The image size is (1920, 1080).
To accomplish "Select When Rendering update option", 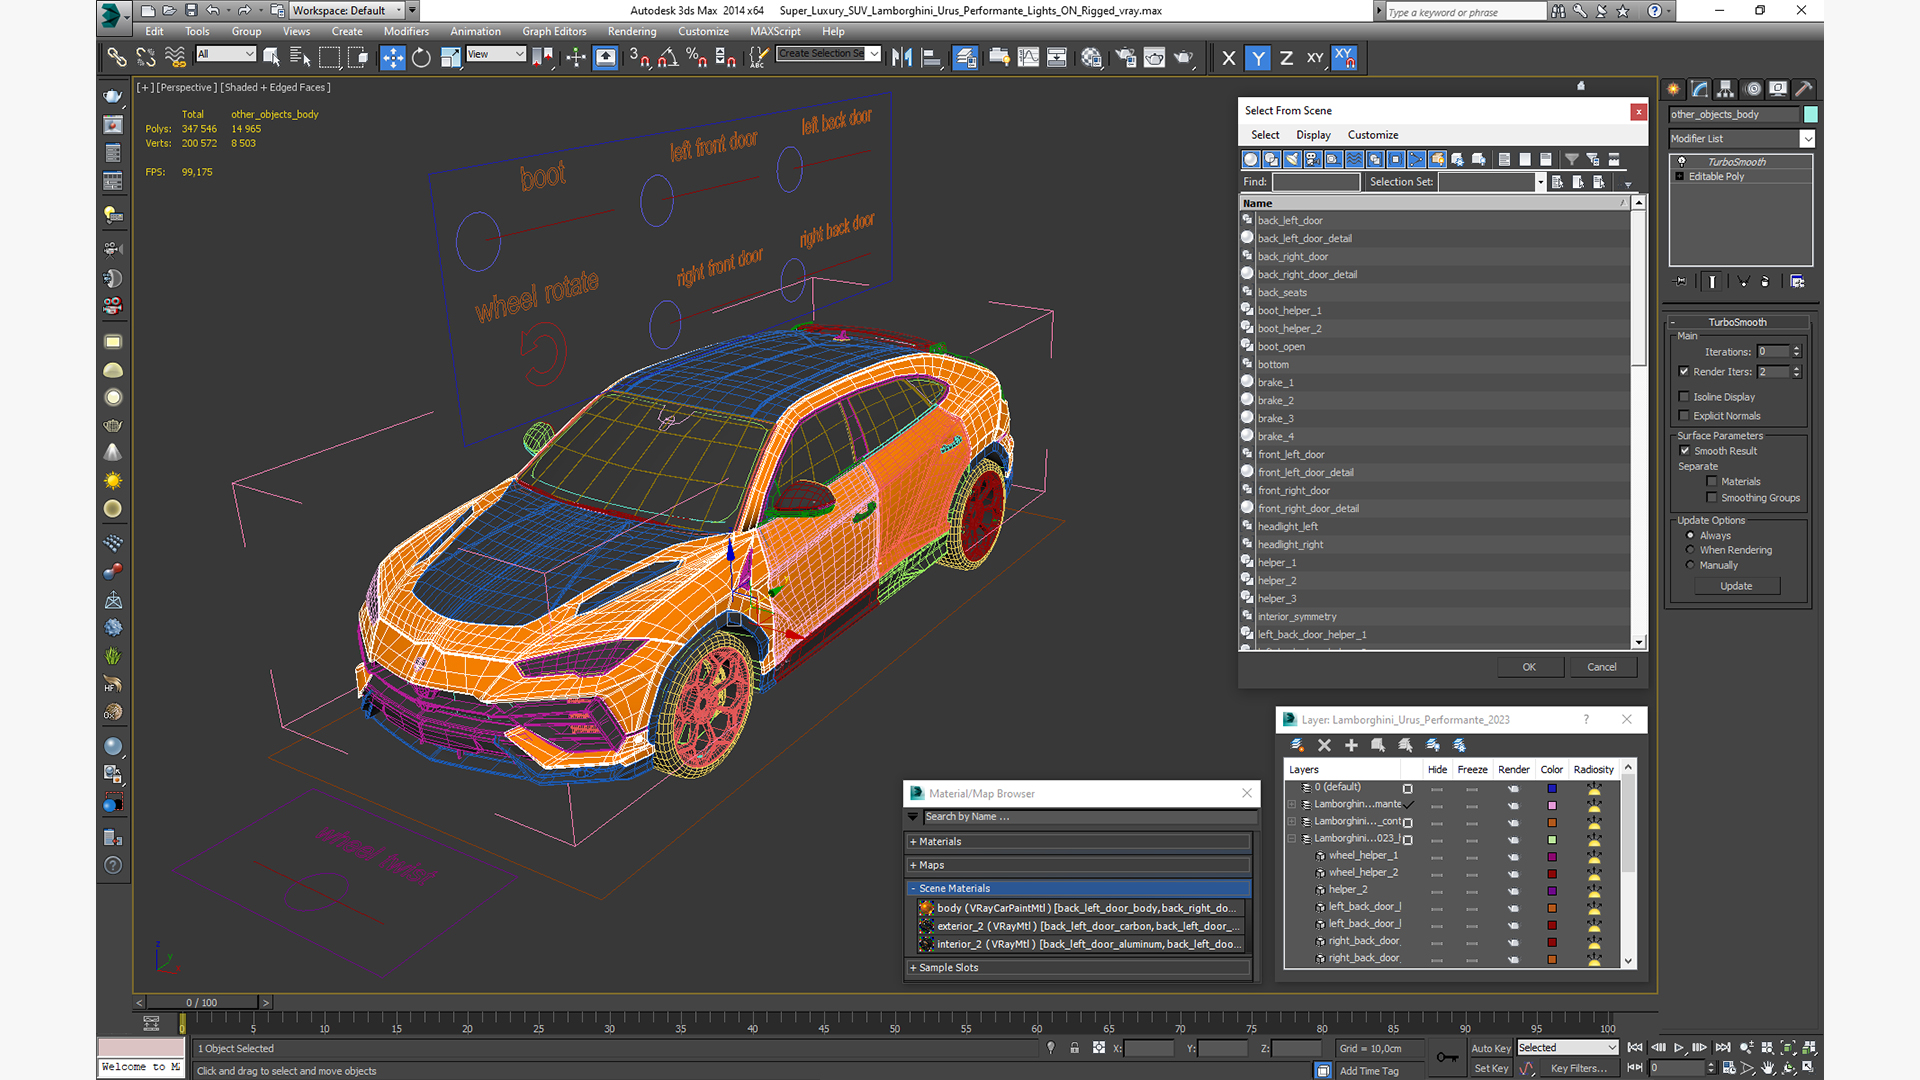I will pyautogui.click(x=1690, y=550).
